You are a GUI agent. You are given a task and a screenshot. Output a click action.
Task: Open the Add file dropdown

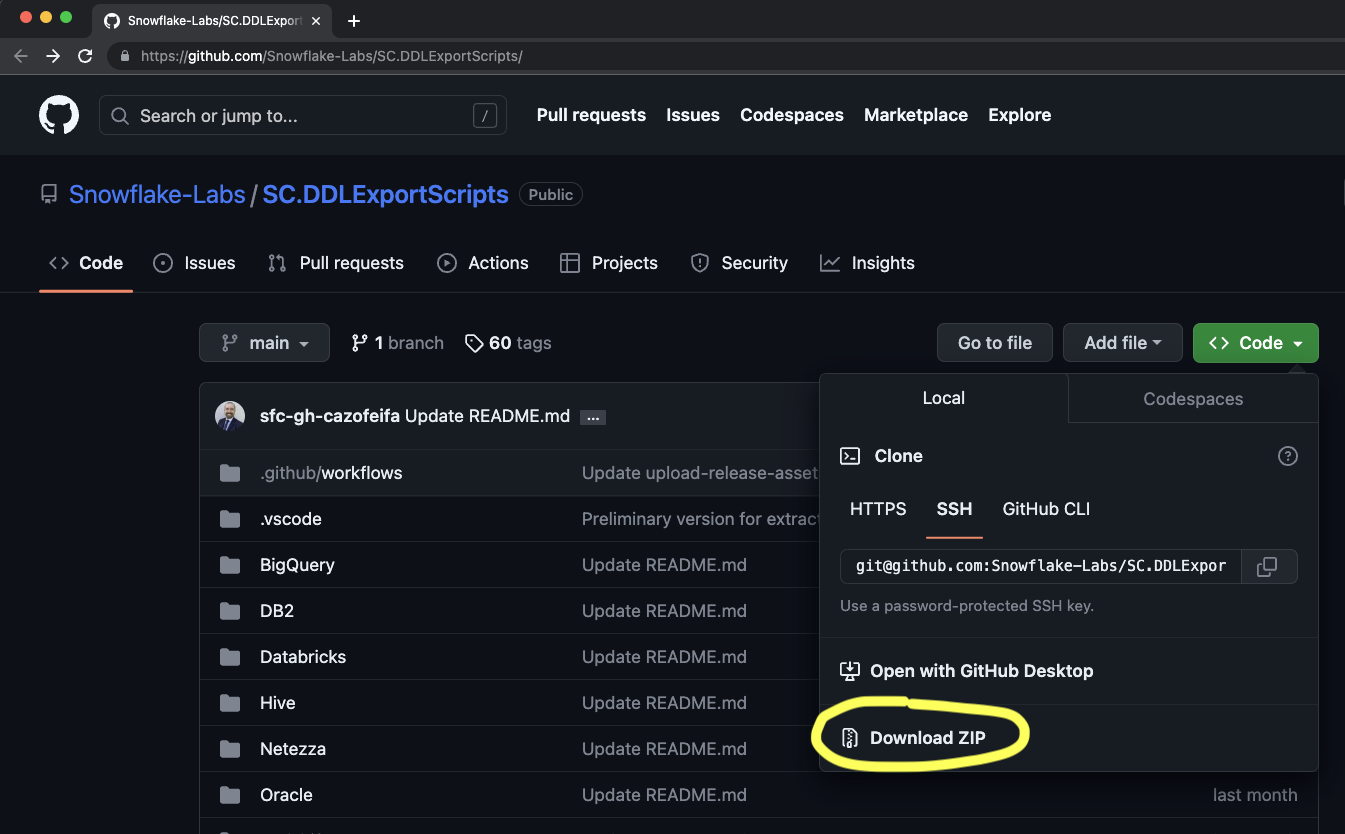click(x=1122, y=342)
